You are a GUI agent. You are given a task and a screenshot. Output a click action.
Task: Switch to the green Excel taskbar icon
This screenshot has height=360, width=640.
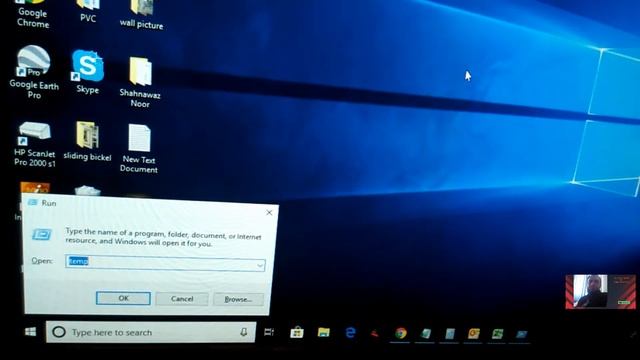(497, 334)
